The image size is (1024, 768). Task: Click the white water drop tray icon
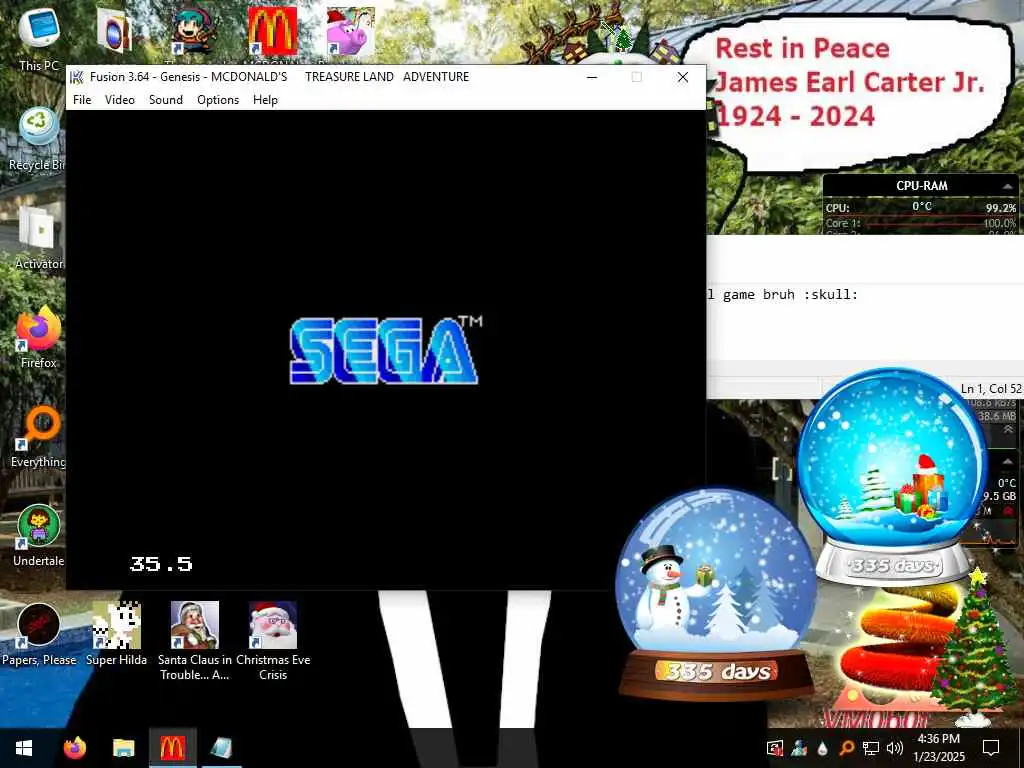pos(822,748)
